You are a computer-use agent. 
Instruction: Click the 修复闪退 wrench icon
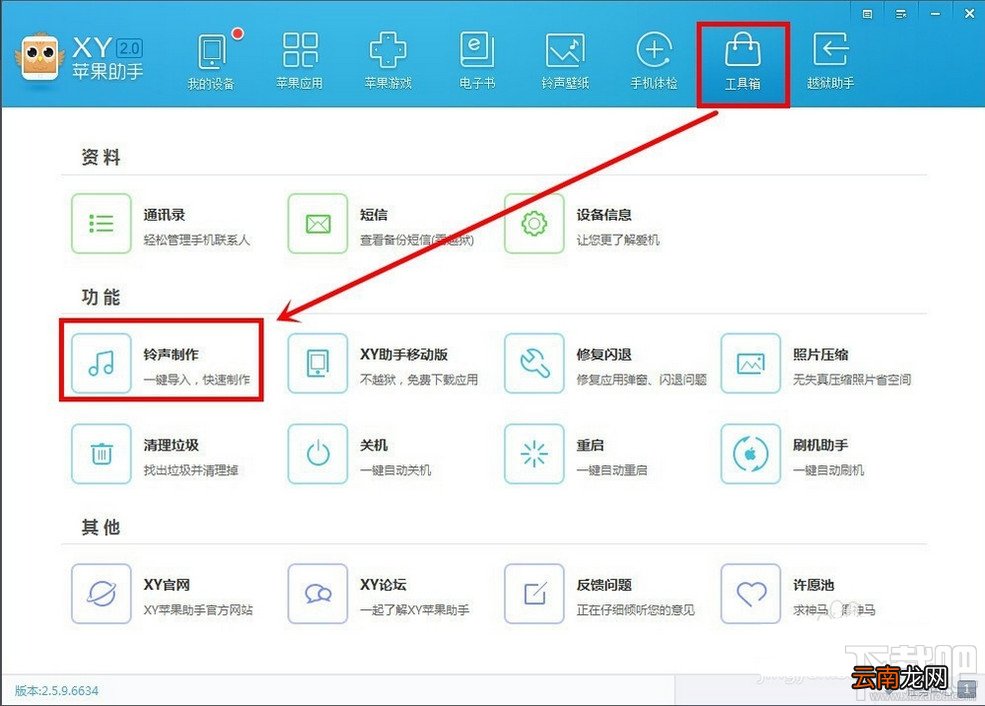coord(534,363)
